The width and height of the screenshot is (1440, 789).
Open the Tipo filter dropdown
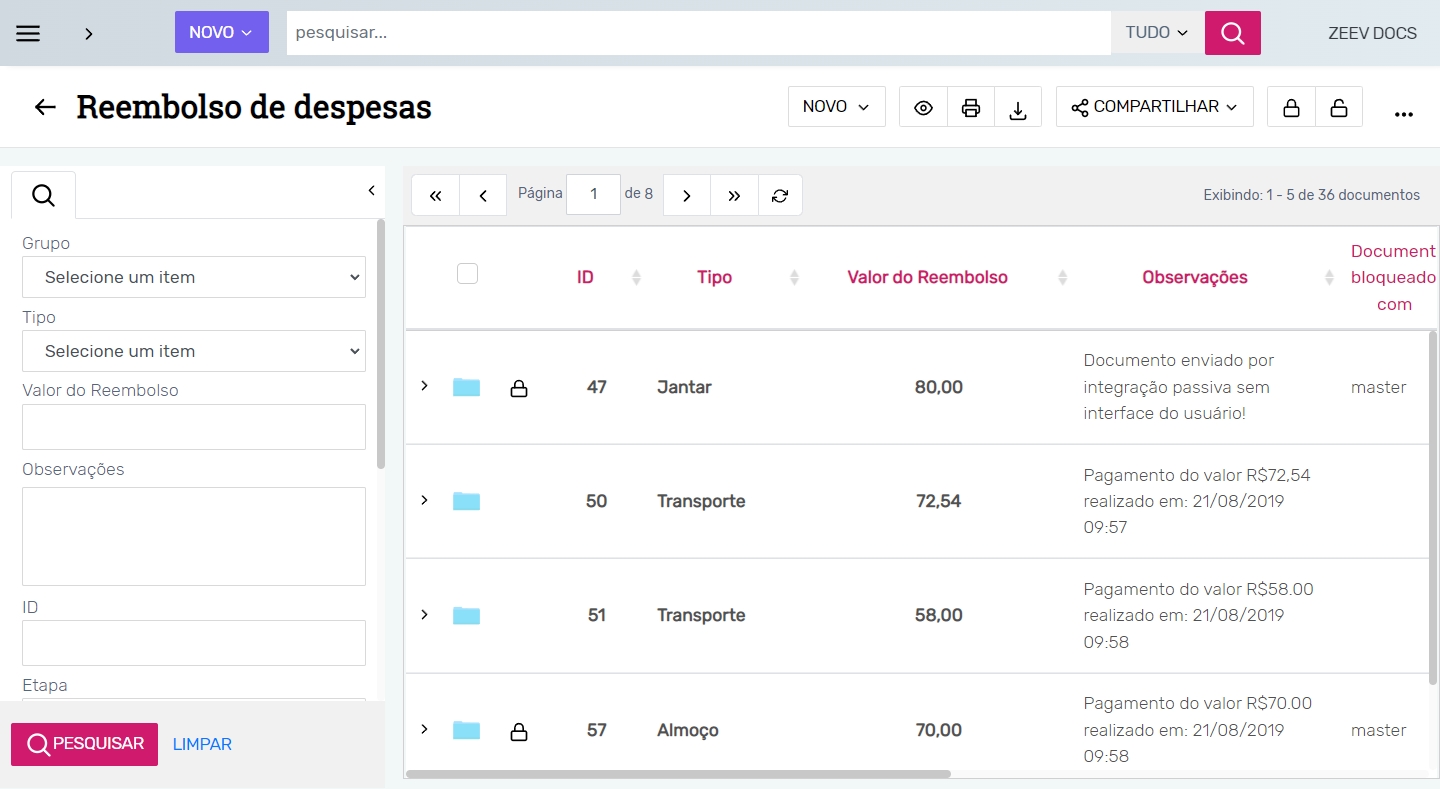(x=194, y=351)
